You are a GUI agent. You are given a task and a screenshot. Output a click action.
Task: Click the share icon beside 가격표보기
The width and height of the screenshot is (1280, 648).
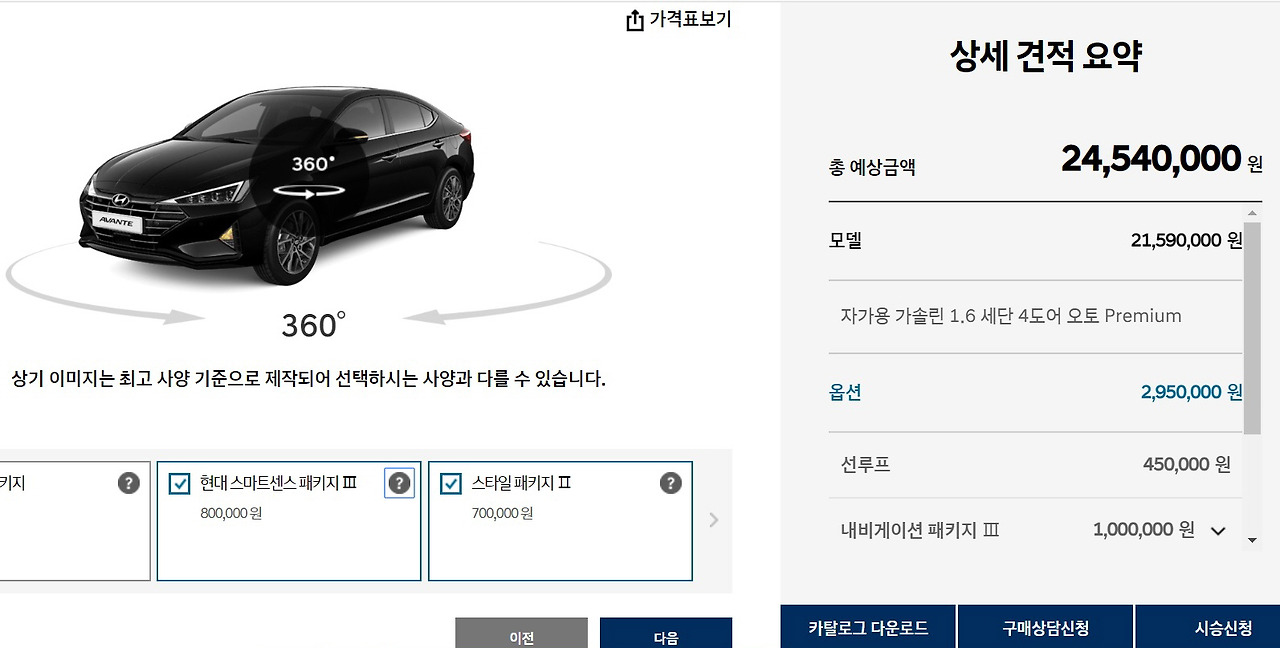point(635,20)
